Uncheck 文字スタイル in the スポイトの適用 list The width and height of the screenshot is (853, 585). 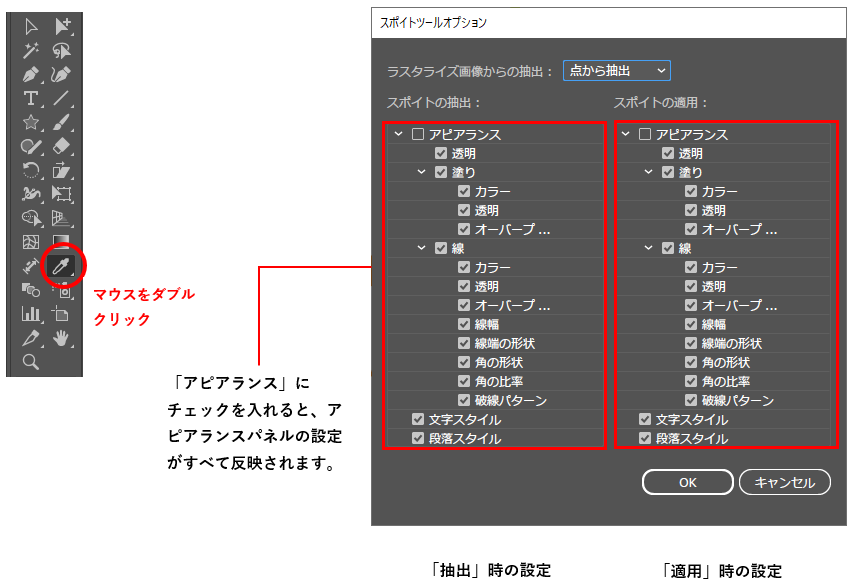point(645,420)
